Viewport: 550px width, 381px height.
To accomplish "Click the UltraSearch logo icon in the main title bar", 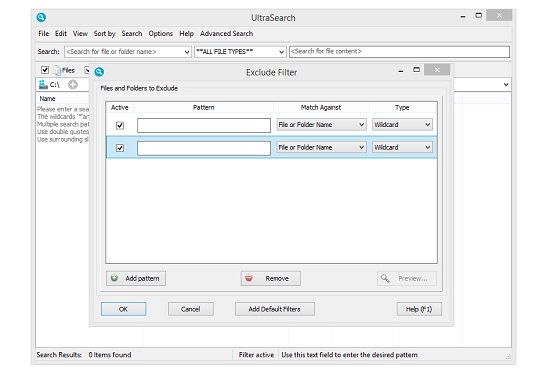I will (41, 17).
